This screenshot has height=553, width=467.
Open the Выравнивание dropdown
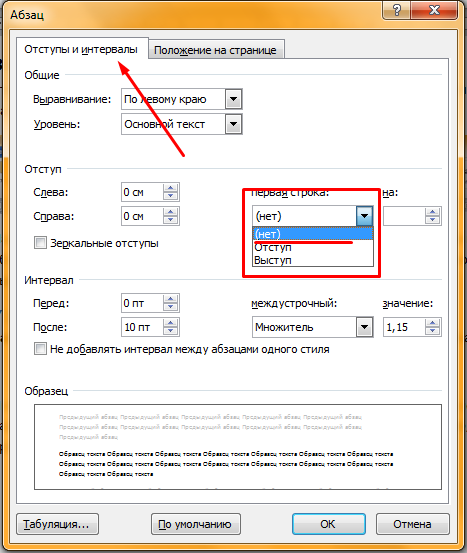tap(233, 99)
